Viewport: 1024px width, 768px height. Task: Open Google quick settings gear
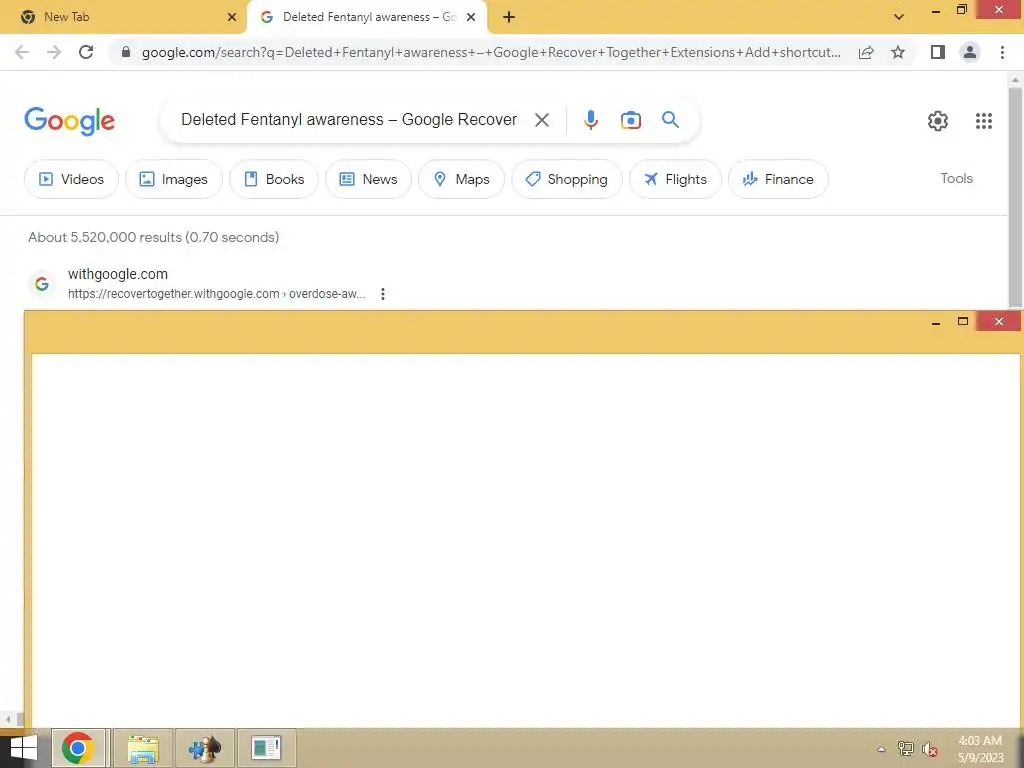(x=938, y=121)
